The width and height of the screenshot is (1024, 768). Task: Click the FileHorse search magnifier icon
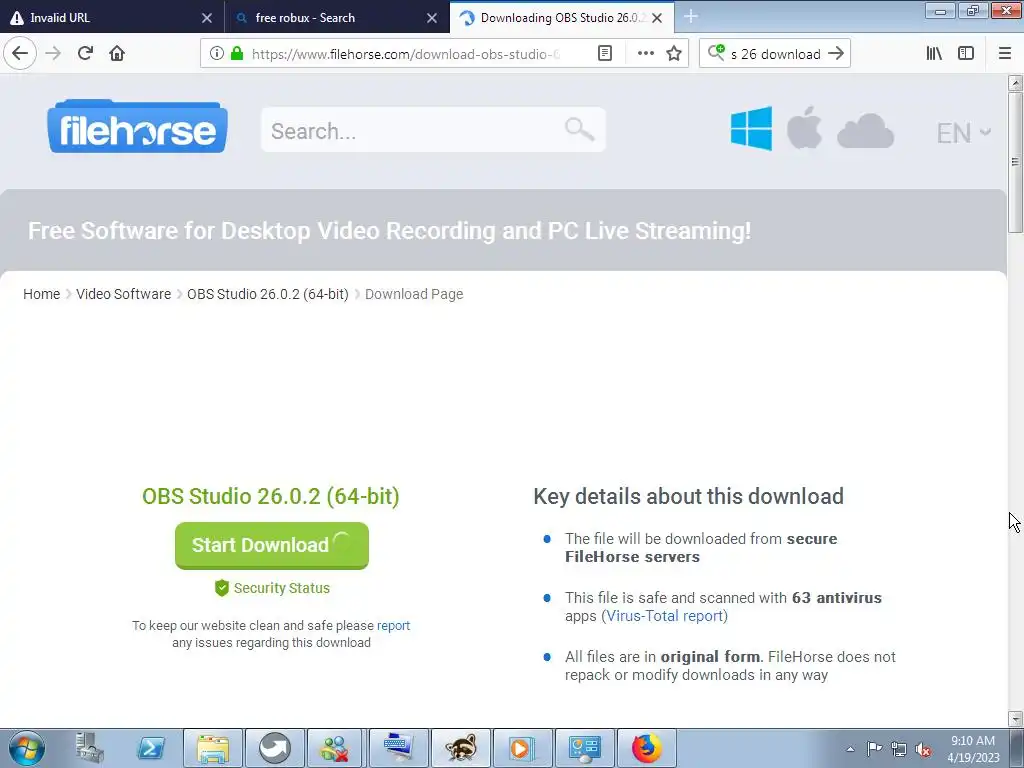coord(579,129)
